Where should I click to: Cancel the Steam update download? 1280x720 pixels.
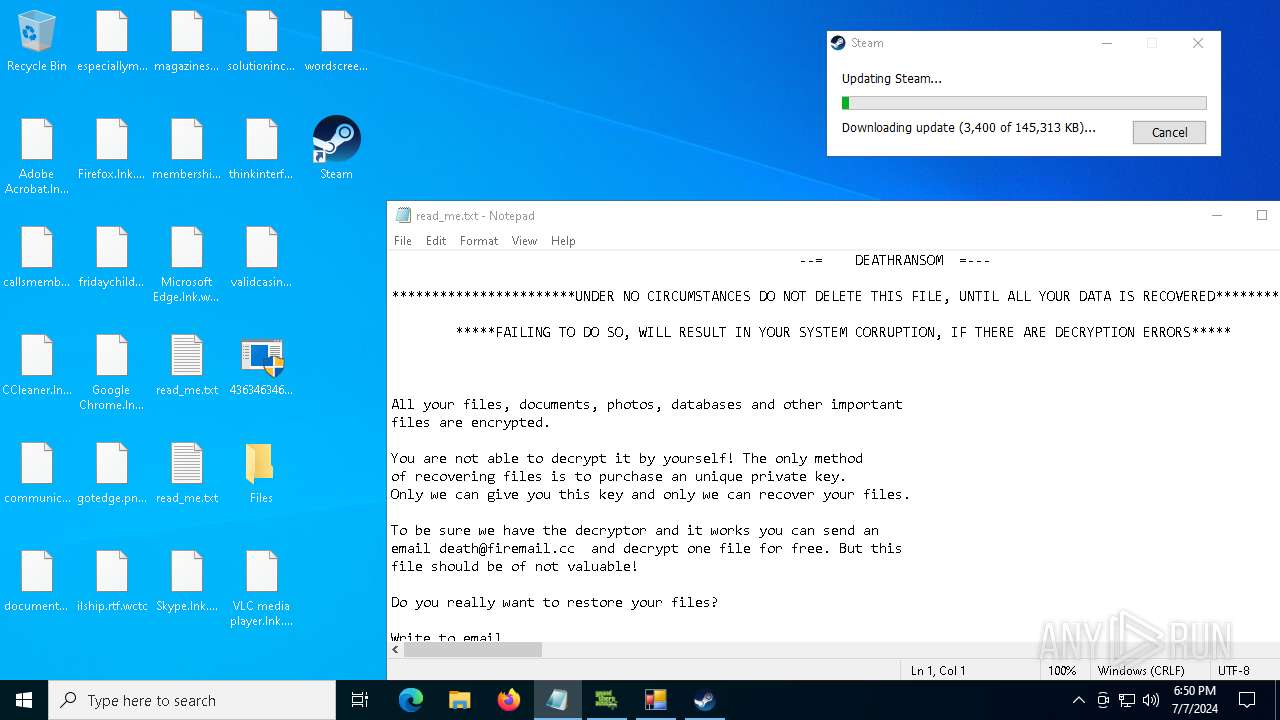pos(1169,132)
